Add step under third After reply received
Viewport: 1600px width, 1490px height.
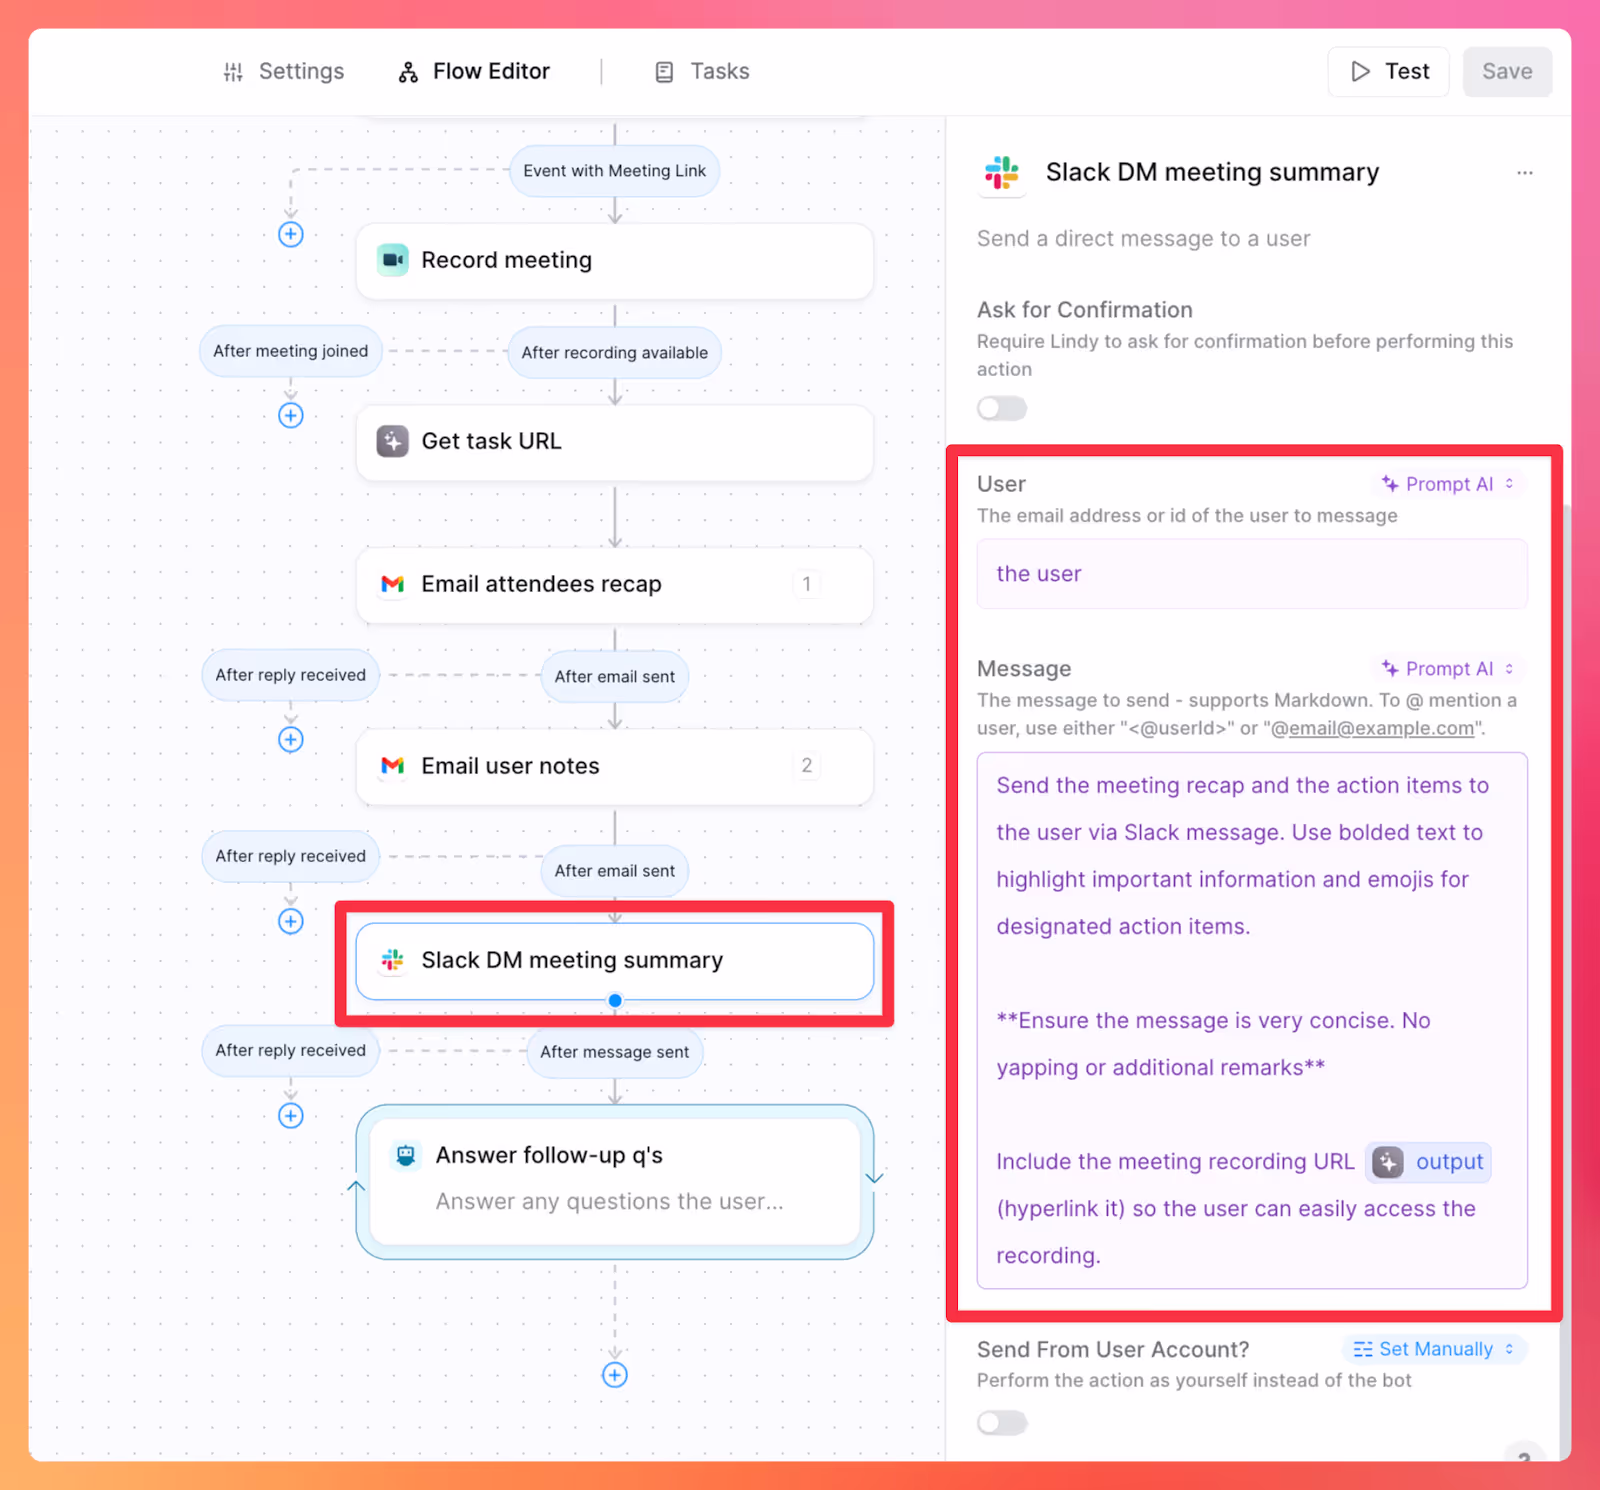(x=291, y=1115)
